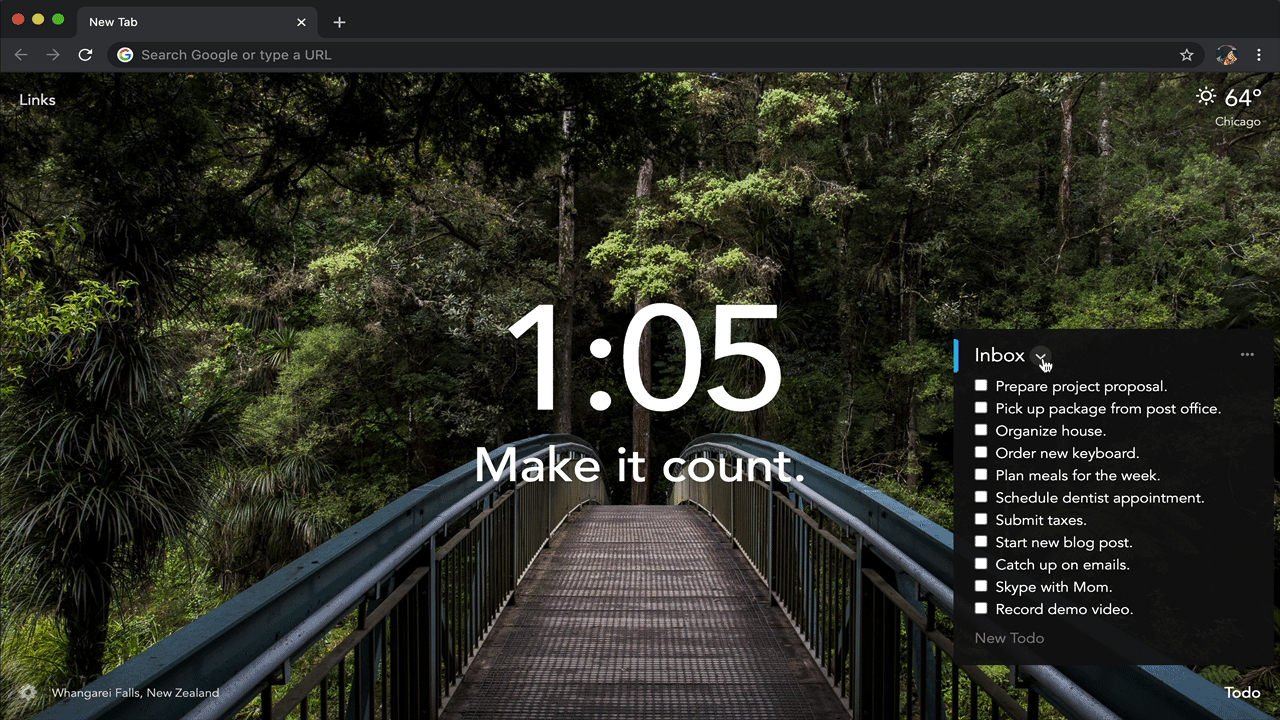Go back using the browser back arrow
The height and width of the screenshot is (720, 1280).
[x=21, y=55]
